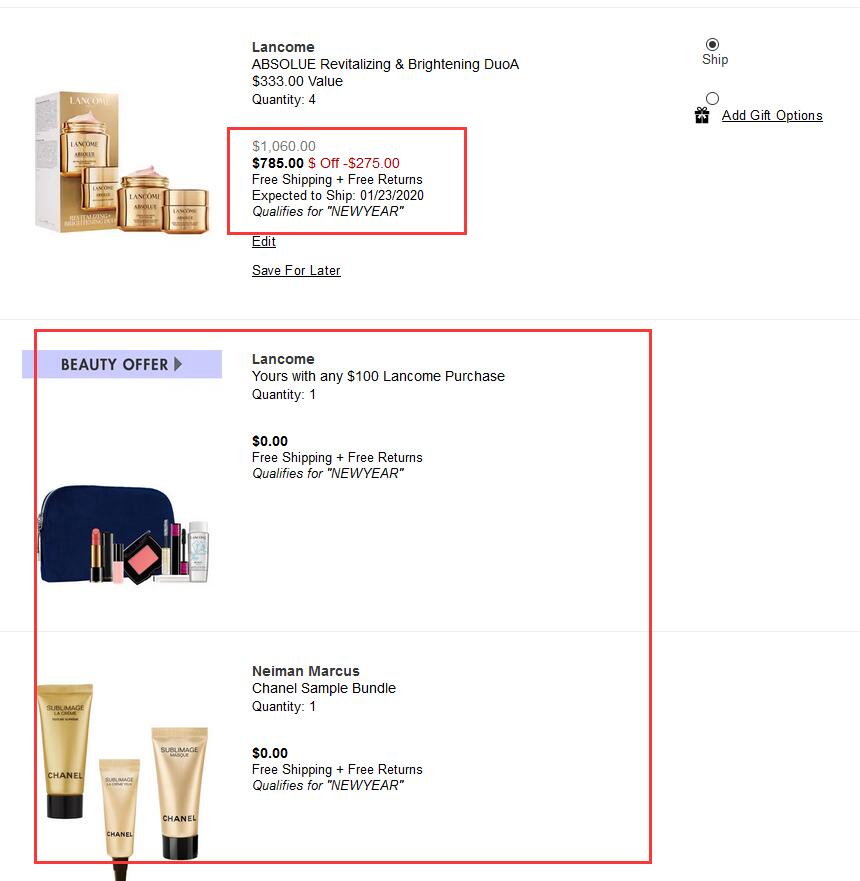Screen dimensions: 860x881
Task: Click the Ship label text
Action: coord(715,60)
